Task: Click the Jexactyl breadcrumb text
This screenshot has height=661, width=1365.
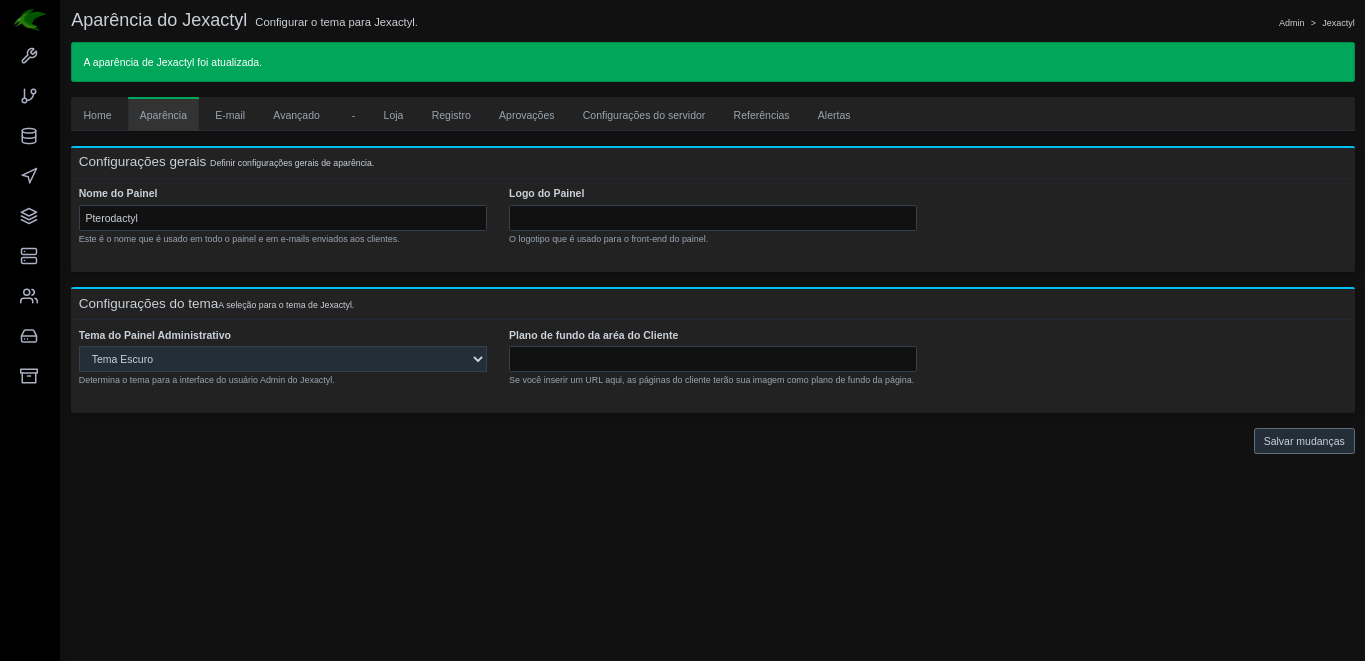Action: [x=1338, y=23]
